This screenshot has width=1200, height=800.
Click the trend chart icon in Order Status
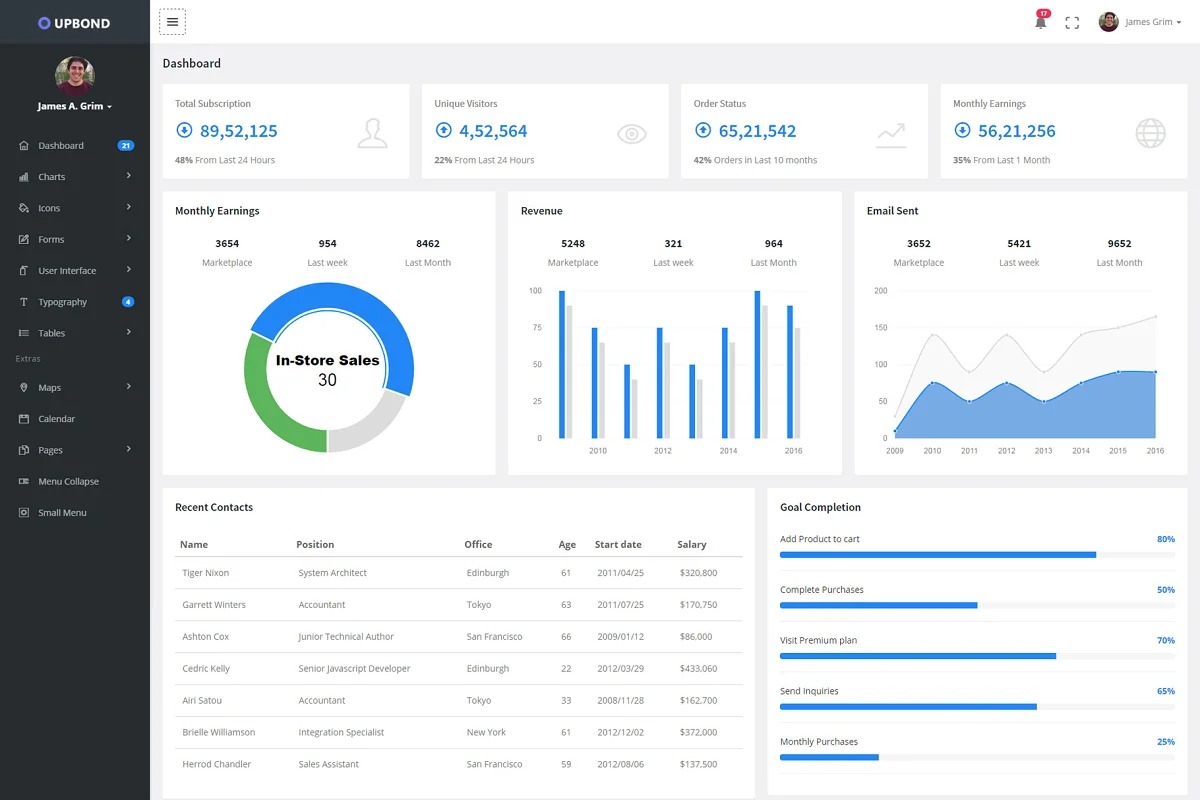[891, 134]
